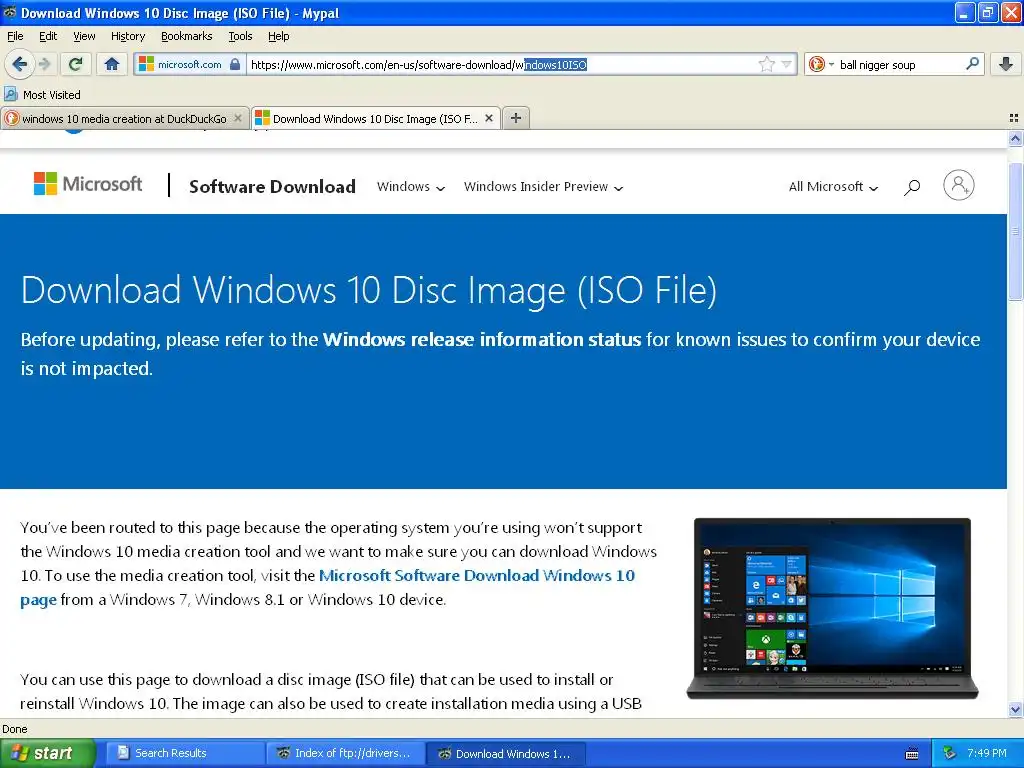The width and height of the screenshot is (1024, 768).
Task: Click the Most Visited bookmarks icon
Action: pos(10,94)
